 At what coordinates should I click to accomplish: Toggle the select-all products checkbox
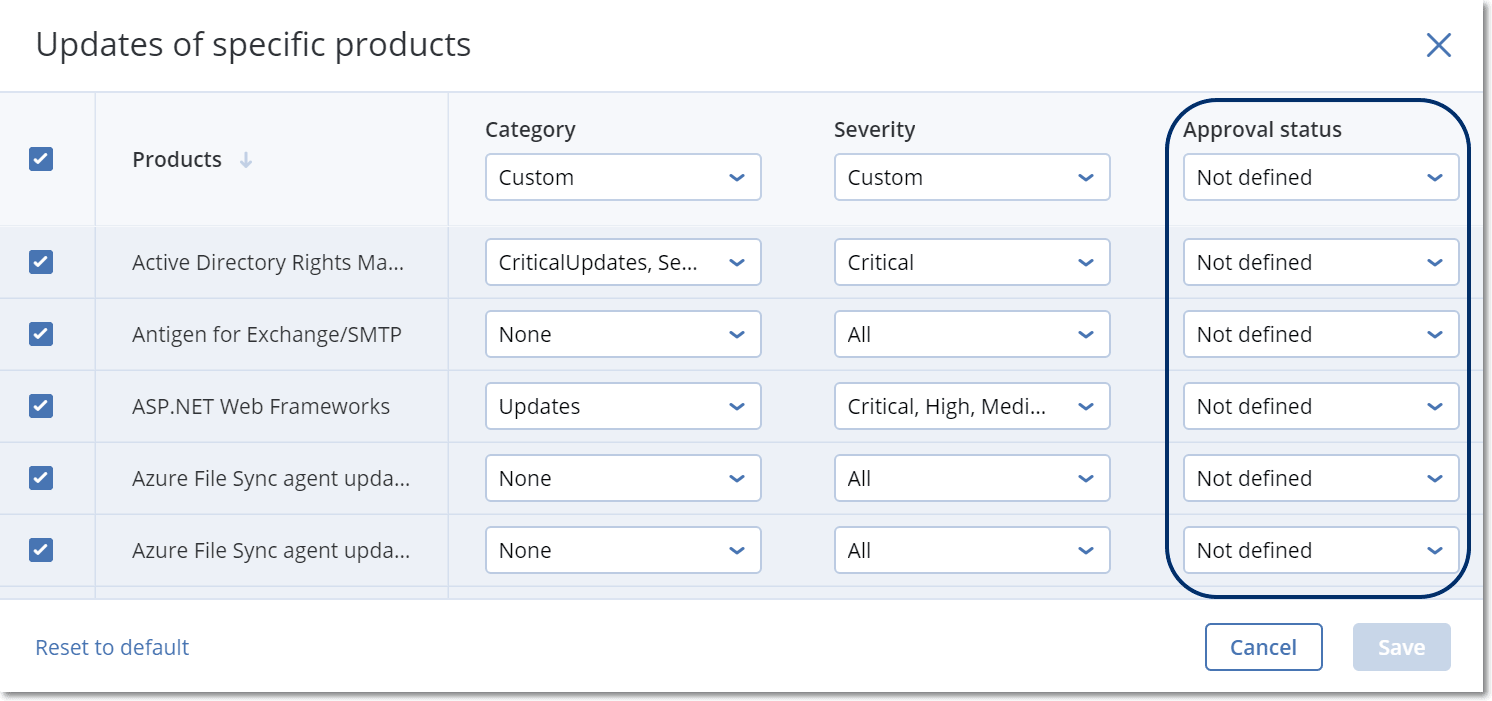point(41,159)
